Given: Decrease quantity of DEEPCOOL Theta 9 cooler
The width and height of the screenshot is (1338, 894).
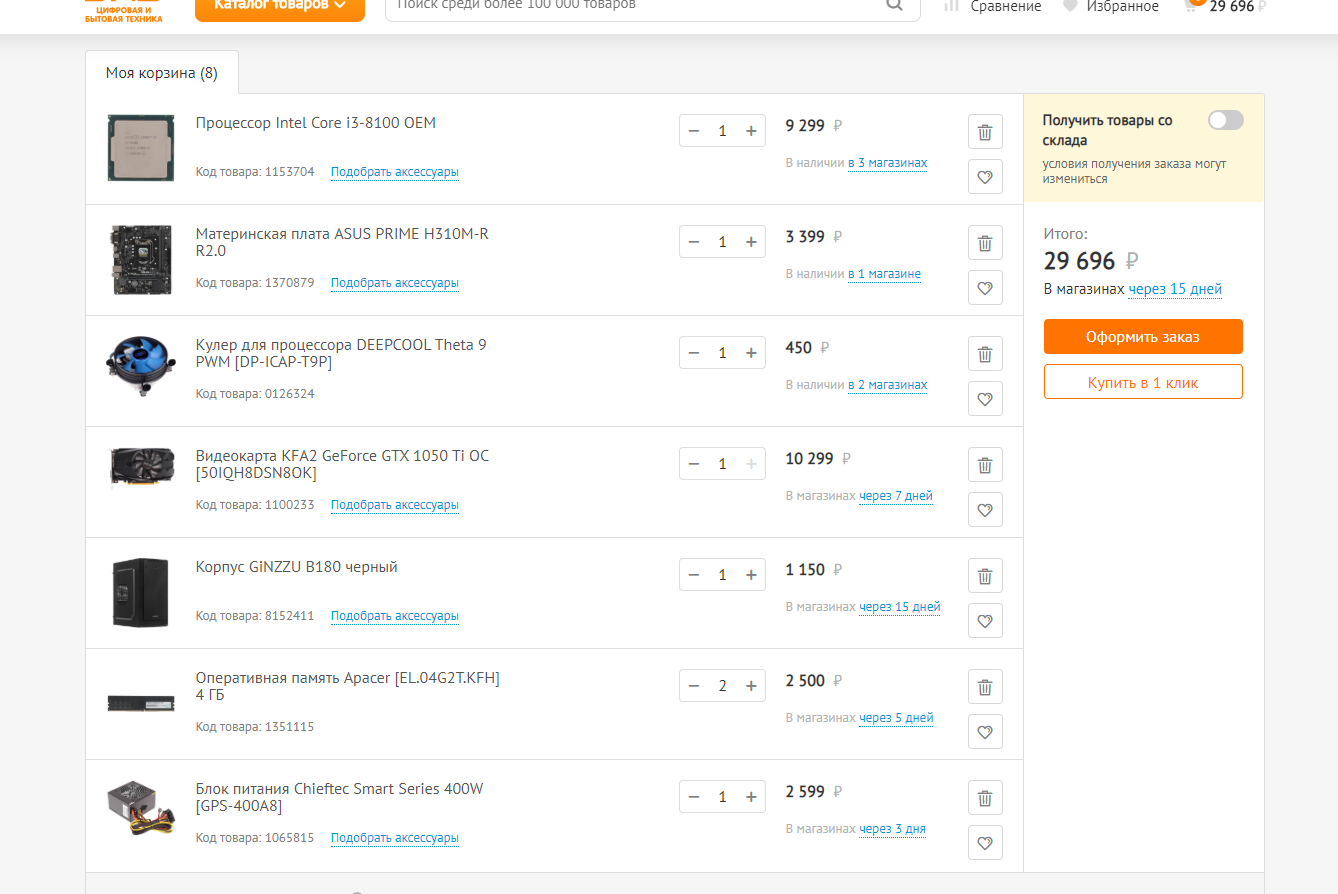Looking at the screenshot, I should coord(694,353).
